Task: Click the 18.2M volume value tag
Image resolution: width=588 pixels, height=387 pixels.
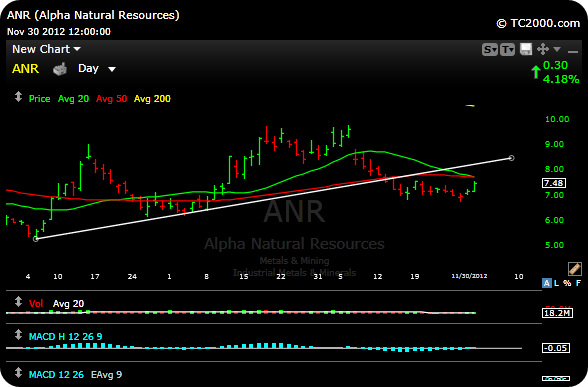Action: click(557, 313)
